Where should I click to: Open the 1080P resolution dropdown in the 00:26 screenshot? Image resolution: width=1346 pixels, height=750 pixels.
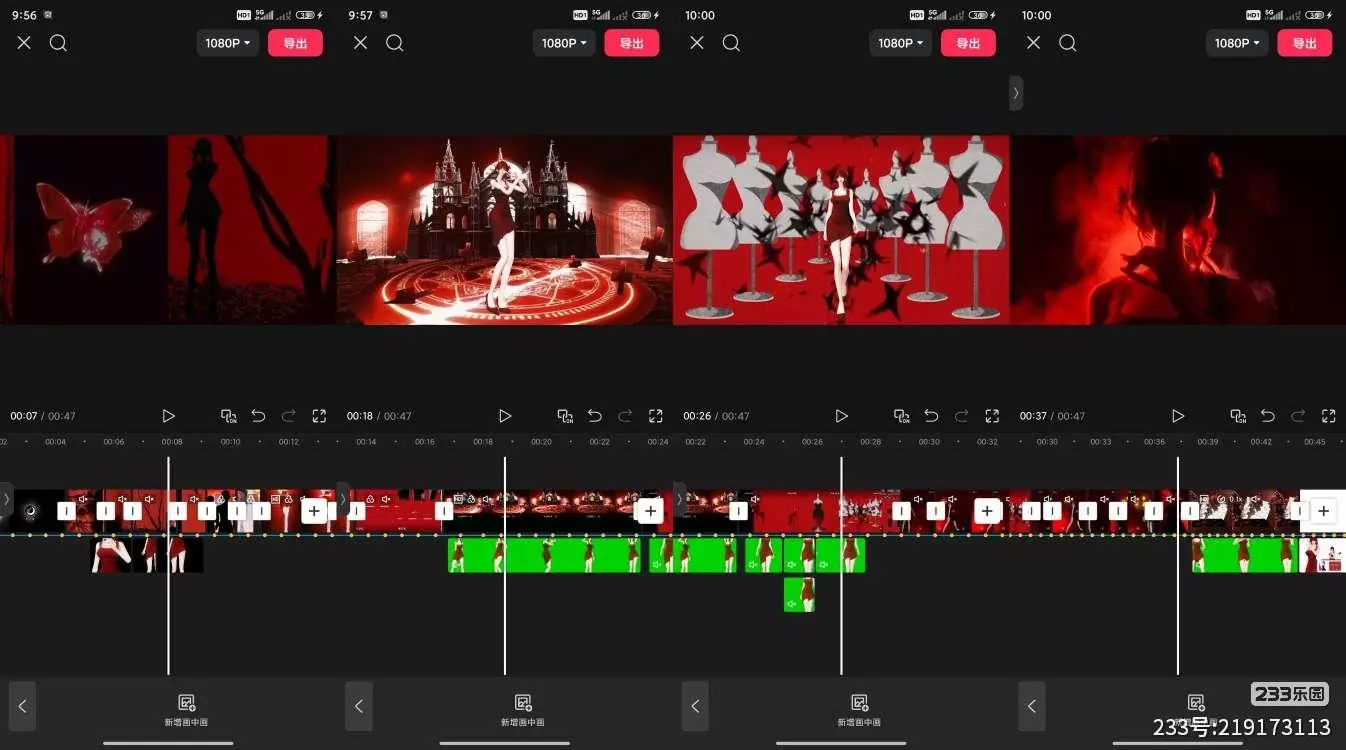901,43
